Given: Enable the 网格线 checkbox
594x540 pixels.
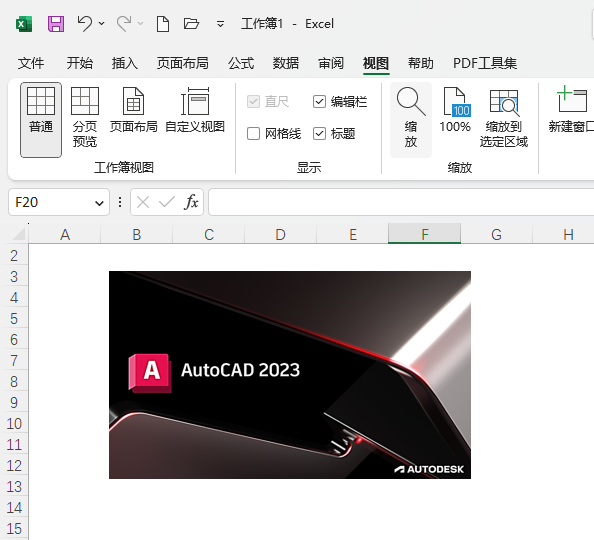Looking at the screenshot, I should 253,133.
